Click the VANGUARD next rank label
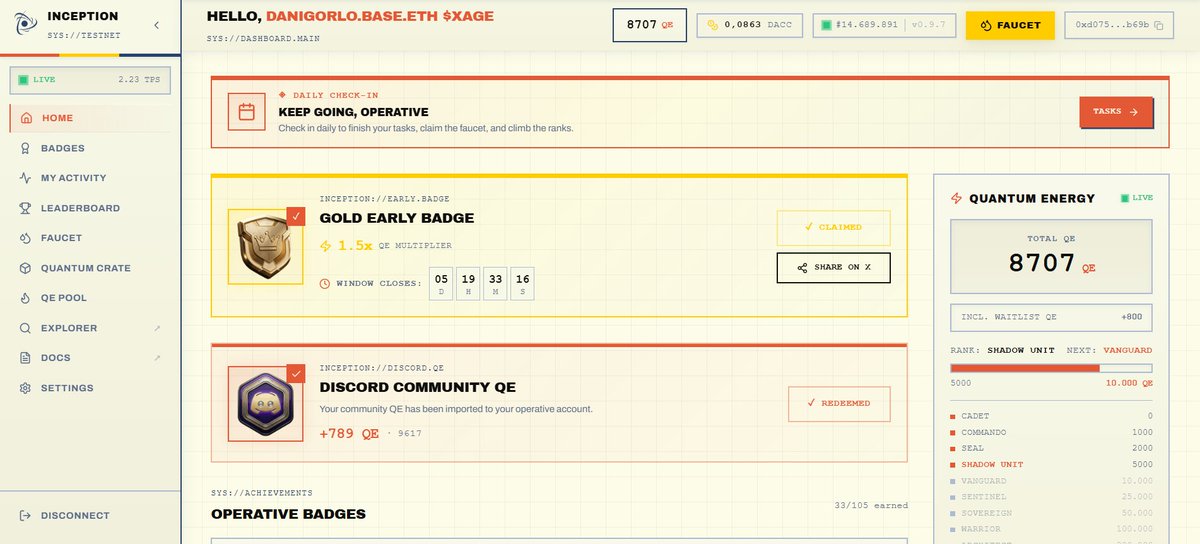This screenshot has width=1200, height=544. point(1127,350)
